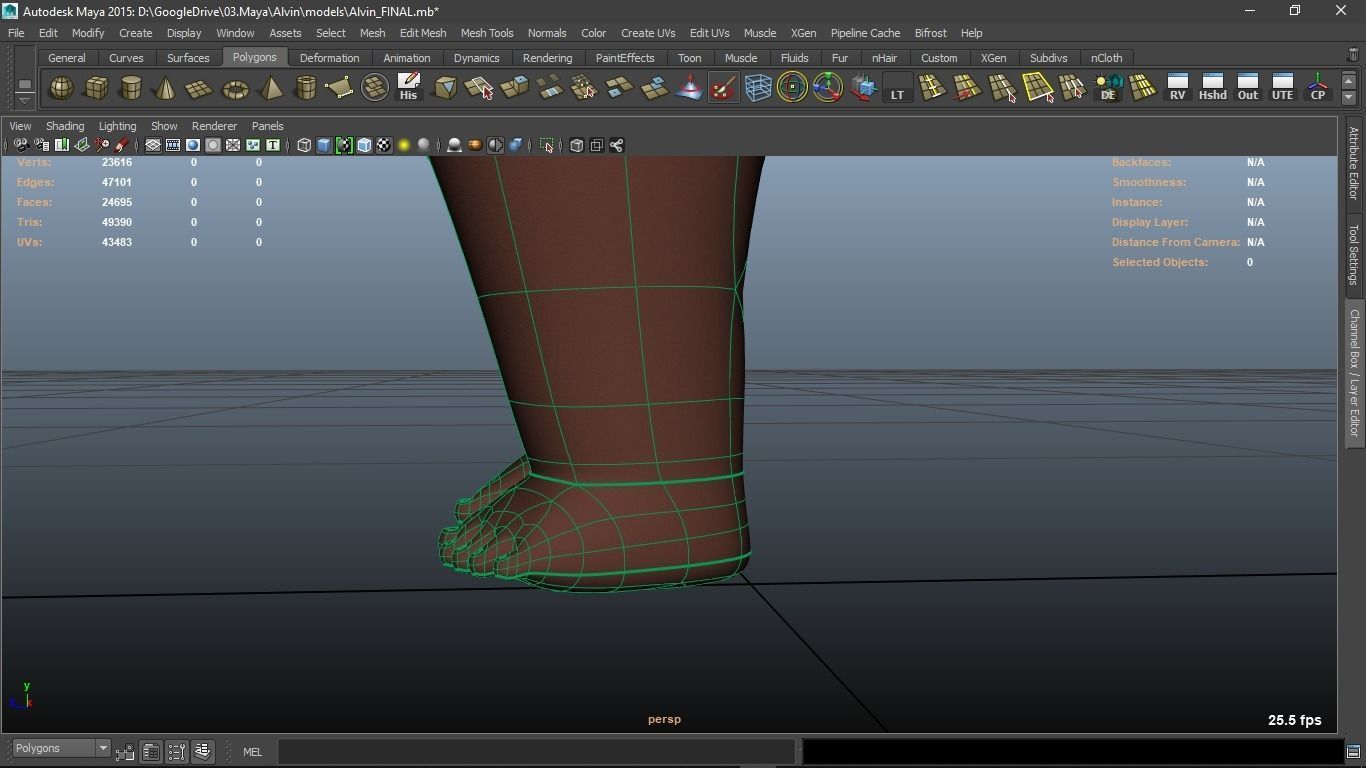Switch to the Rendering shelf tab

[547, 58]
